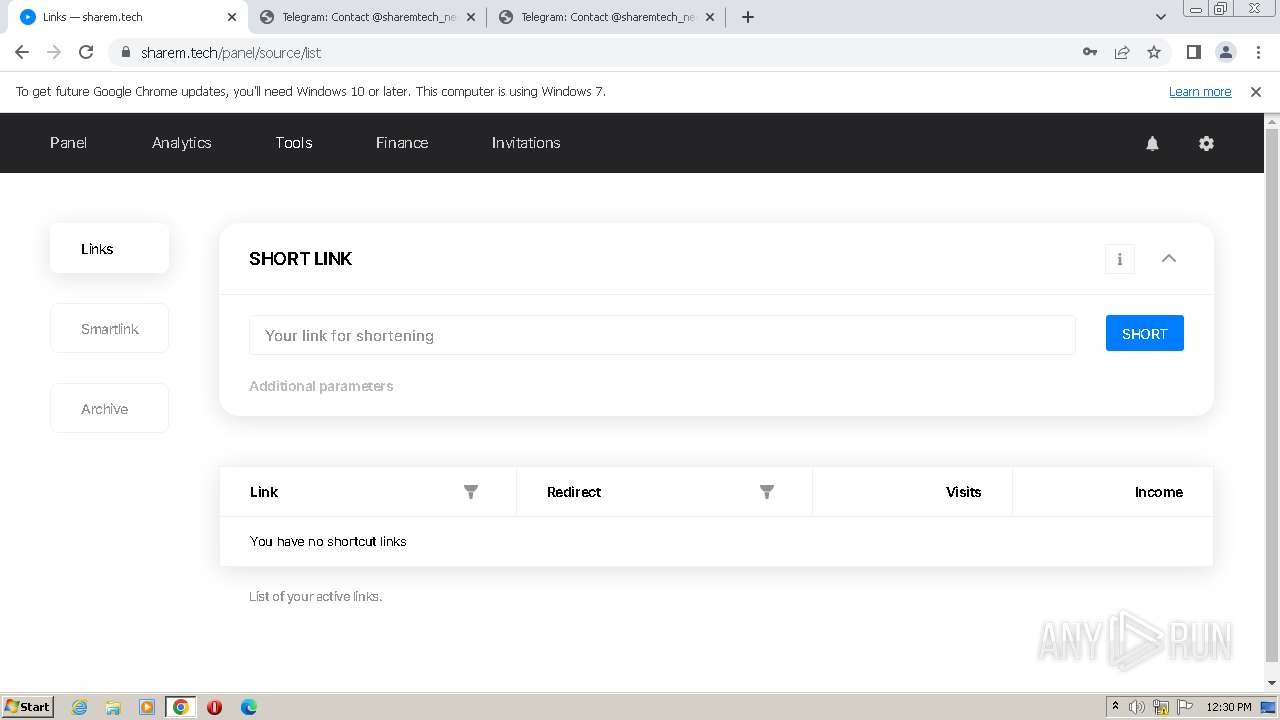Click the volume icon in system tray
The image size is (1280, 720).
click(1137, 707)
